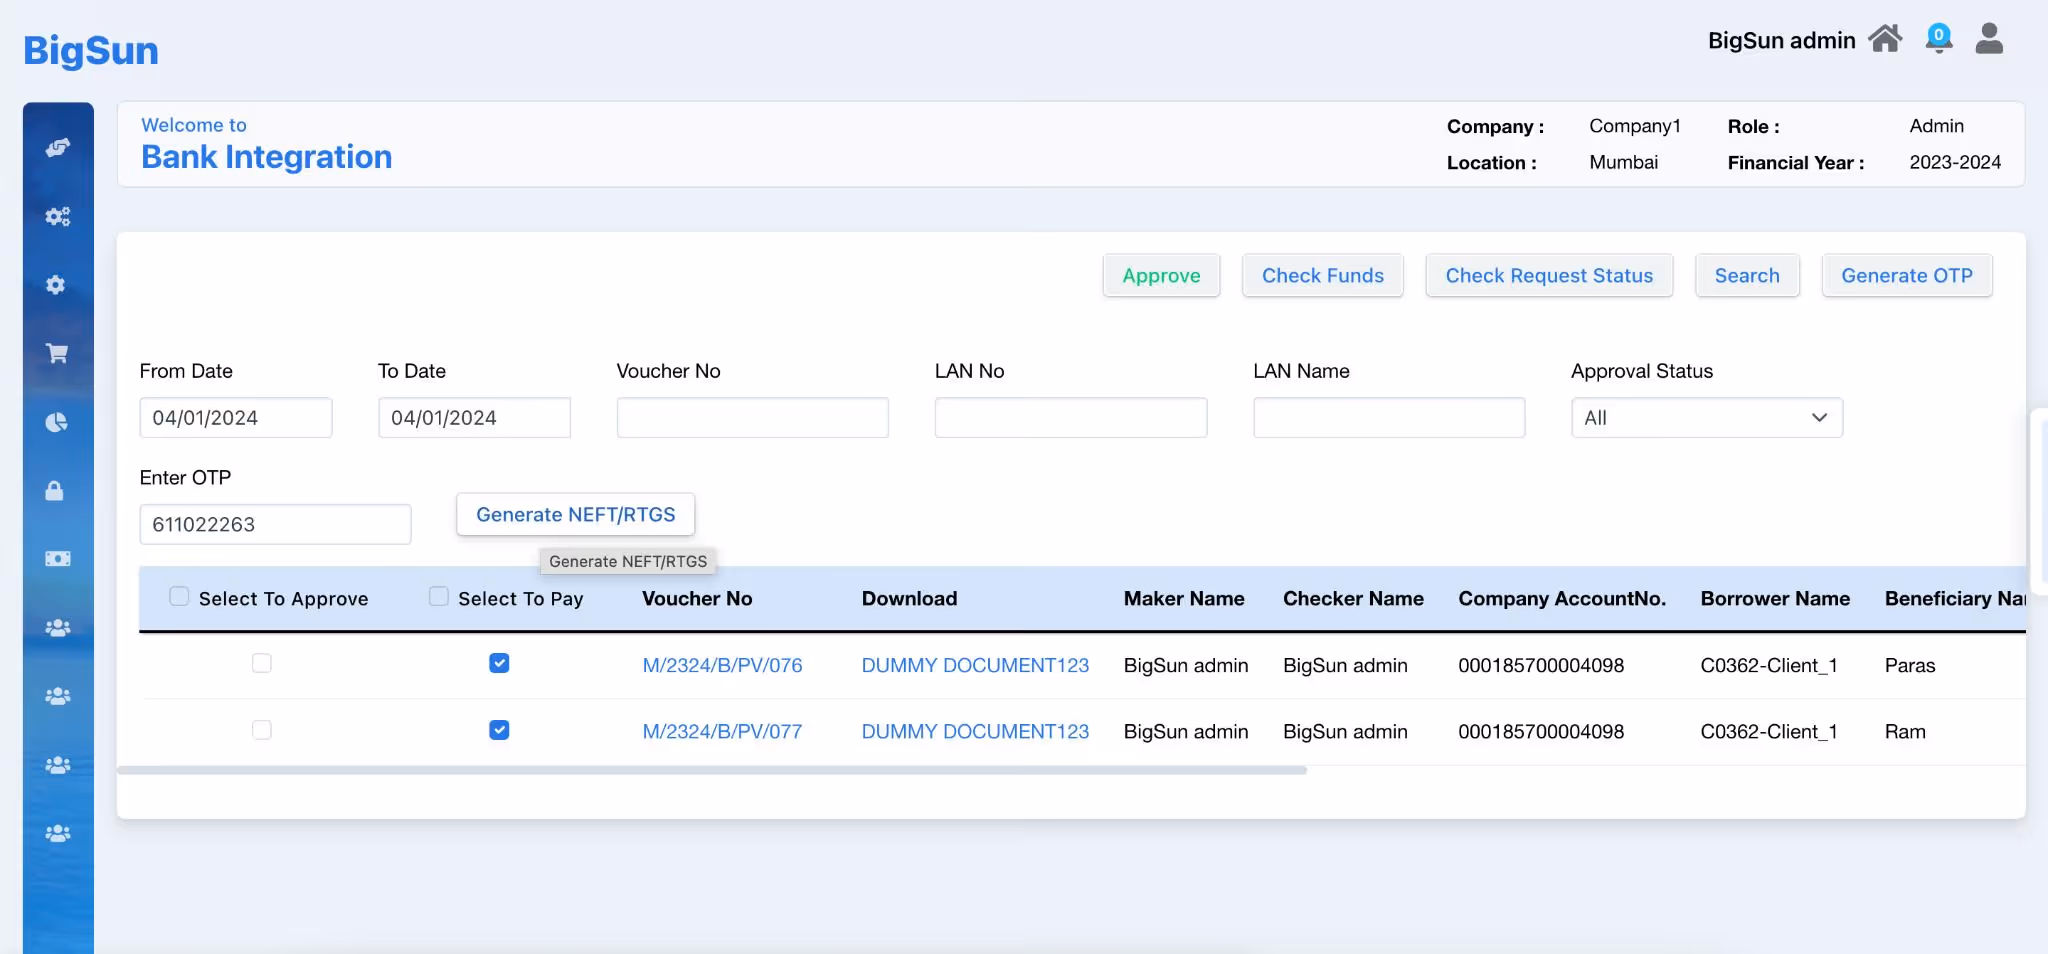The image size is (2048, 954).
Task: Open the handshake icon in sidebar
Action: click(x=57, y=148)
